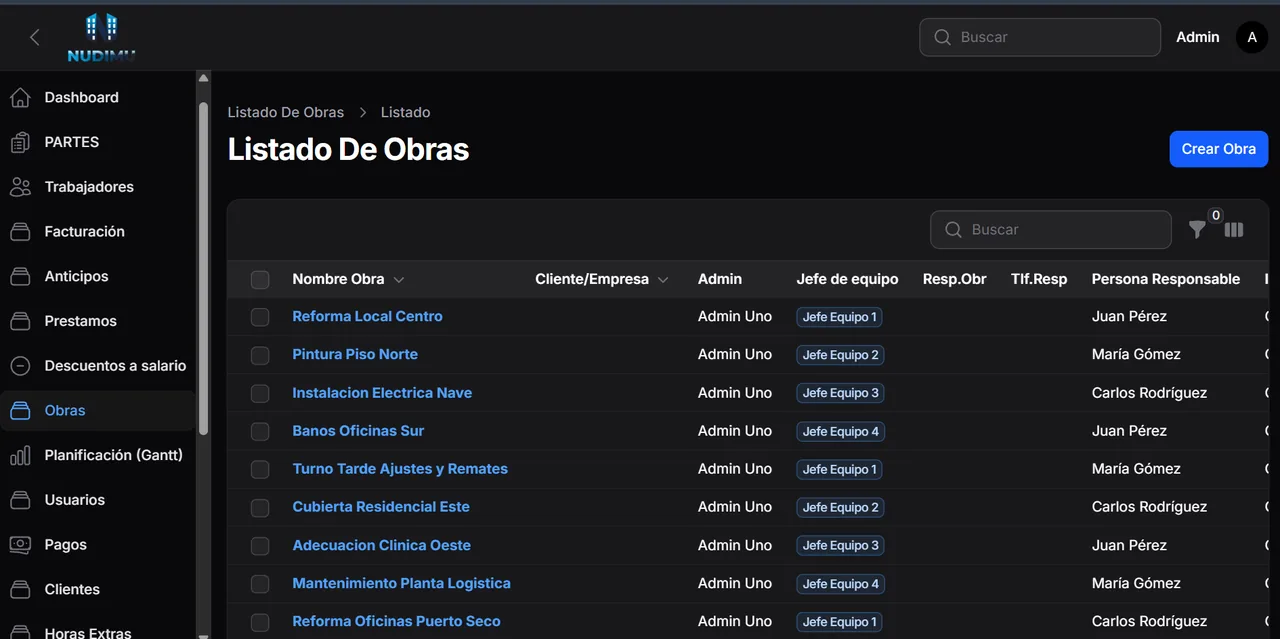
Task: Open the Horas Extras menu item
Action: tap(98, 632)
